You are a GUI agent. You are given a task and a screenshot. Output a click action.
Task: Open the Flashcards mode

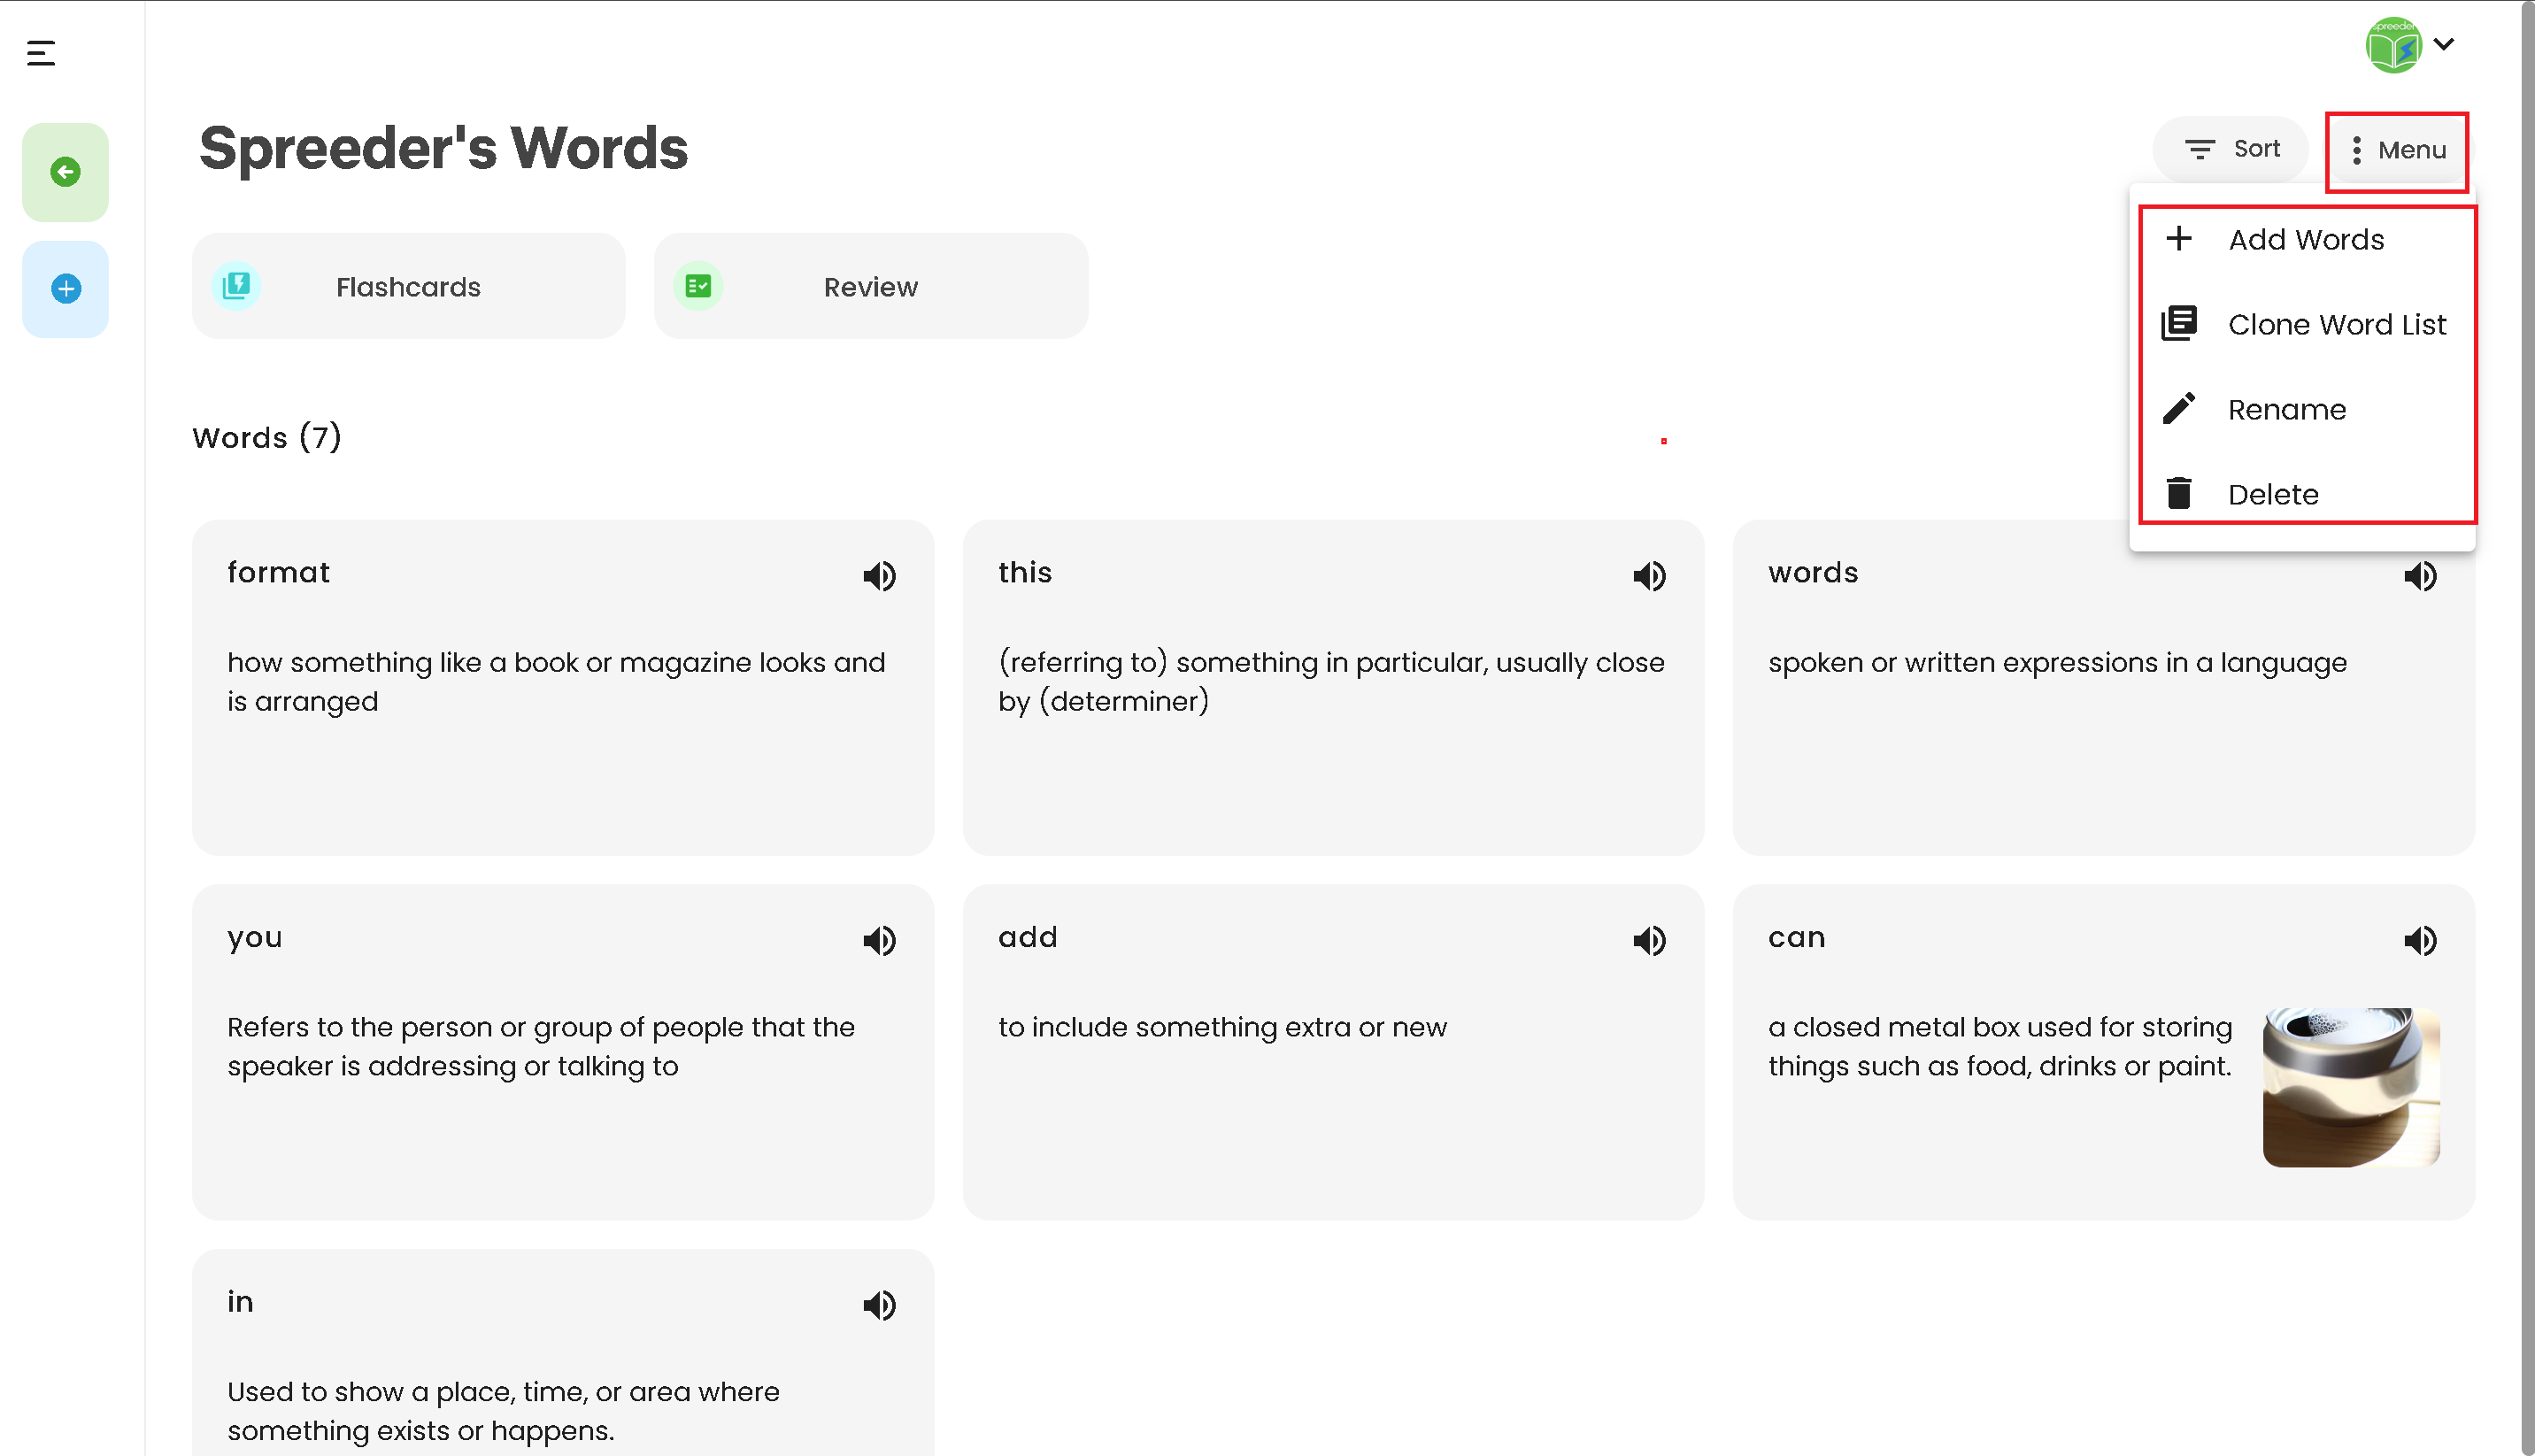click(408, 287)
